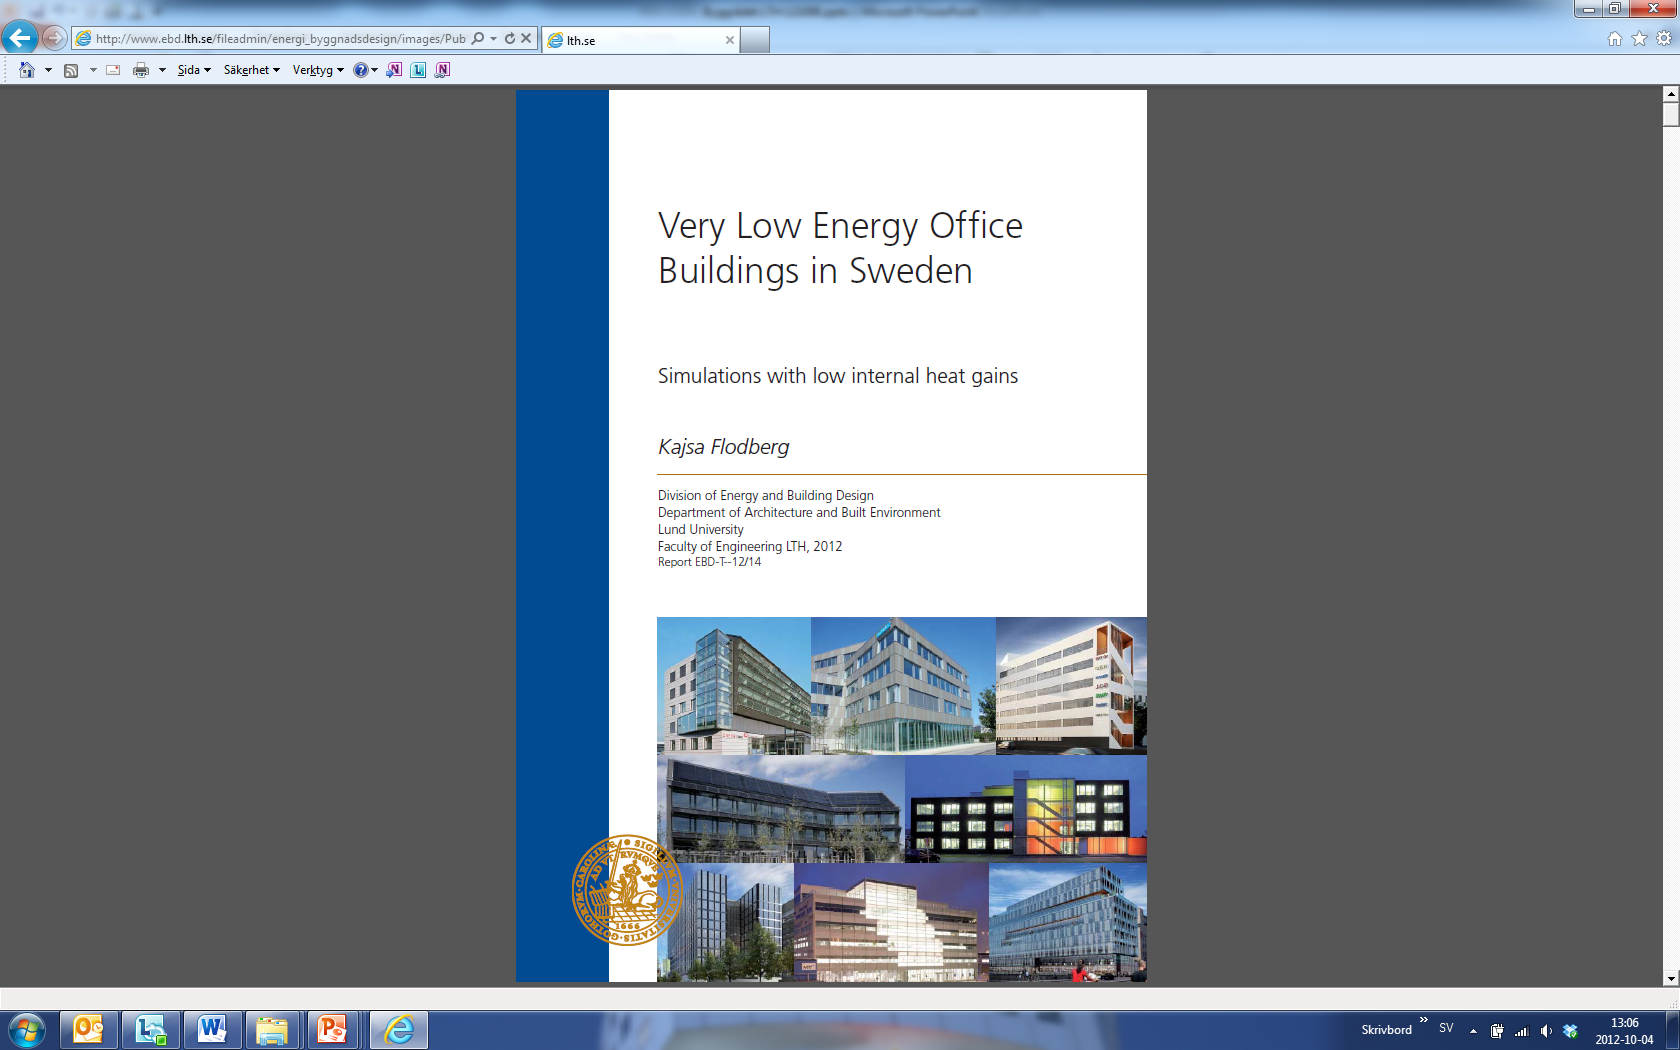Click the Dropbox tray icon

[1570, 1031]
